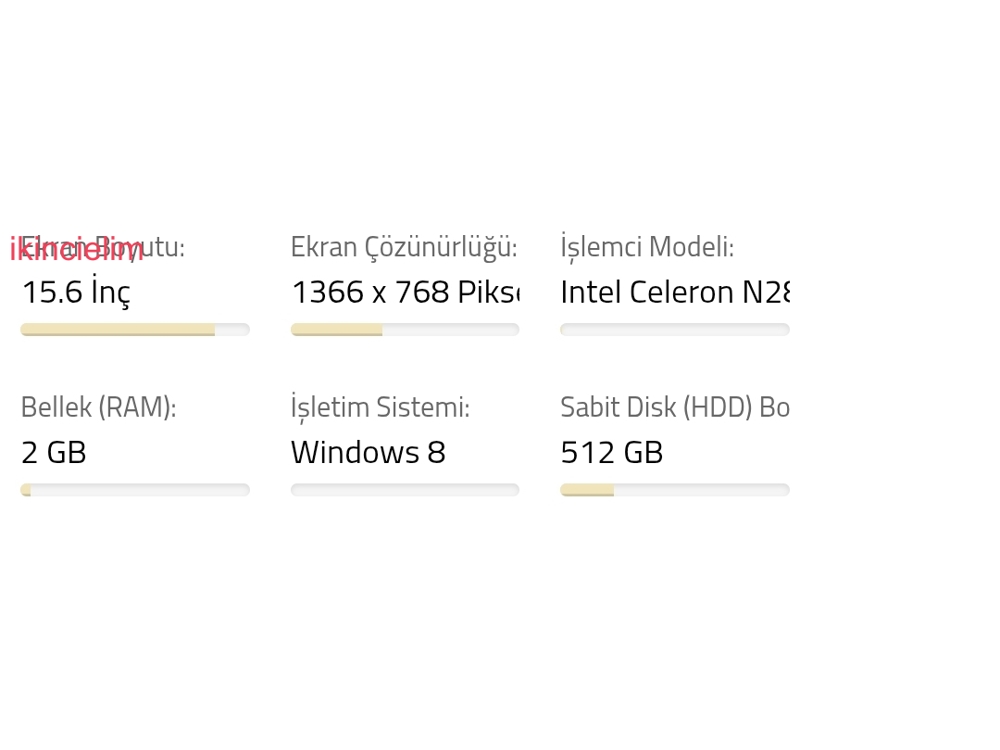Click the progress bar under 2 GB
This screenshot has width=1000, height=750.
point(135,490)
